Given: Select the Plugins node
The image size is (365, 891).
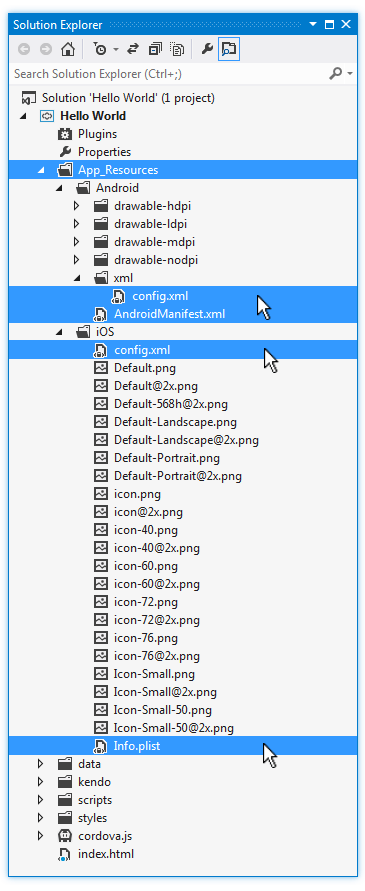Looking at the screenshot, I should click(x=97, y=134).
